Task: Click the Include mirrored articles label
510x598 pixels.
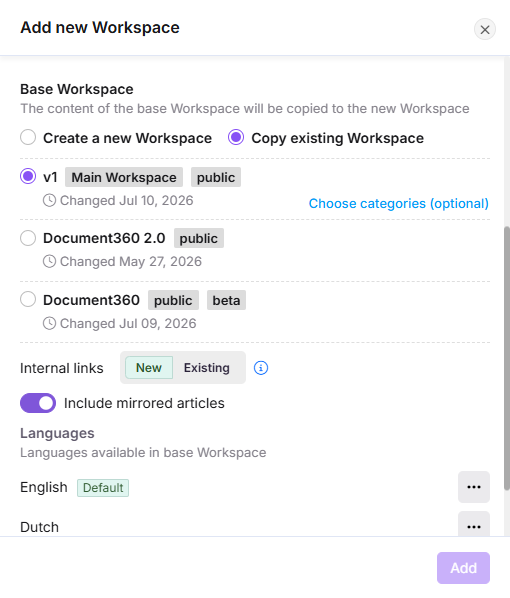Action: pos(144,403)
